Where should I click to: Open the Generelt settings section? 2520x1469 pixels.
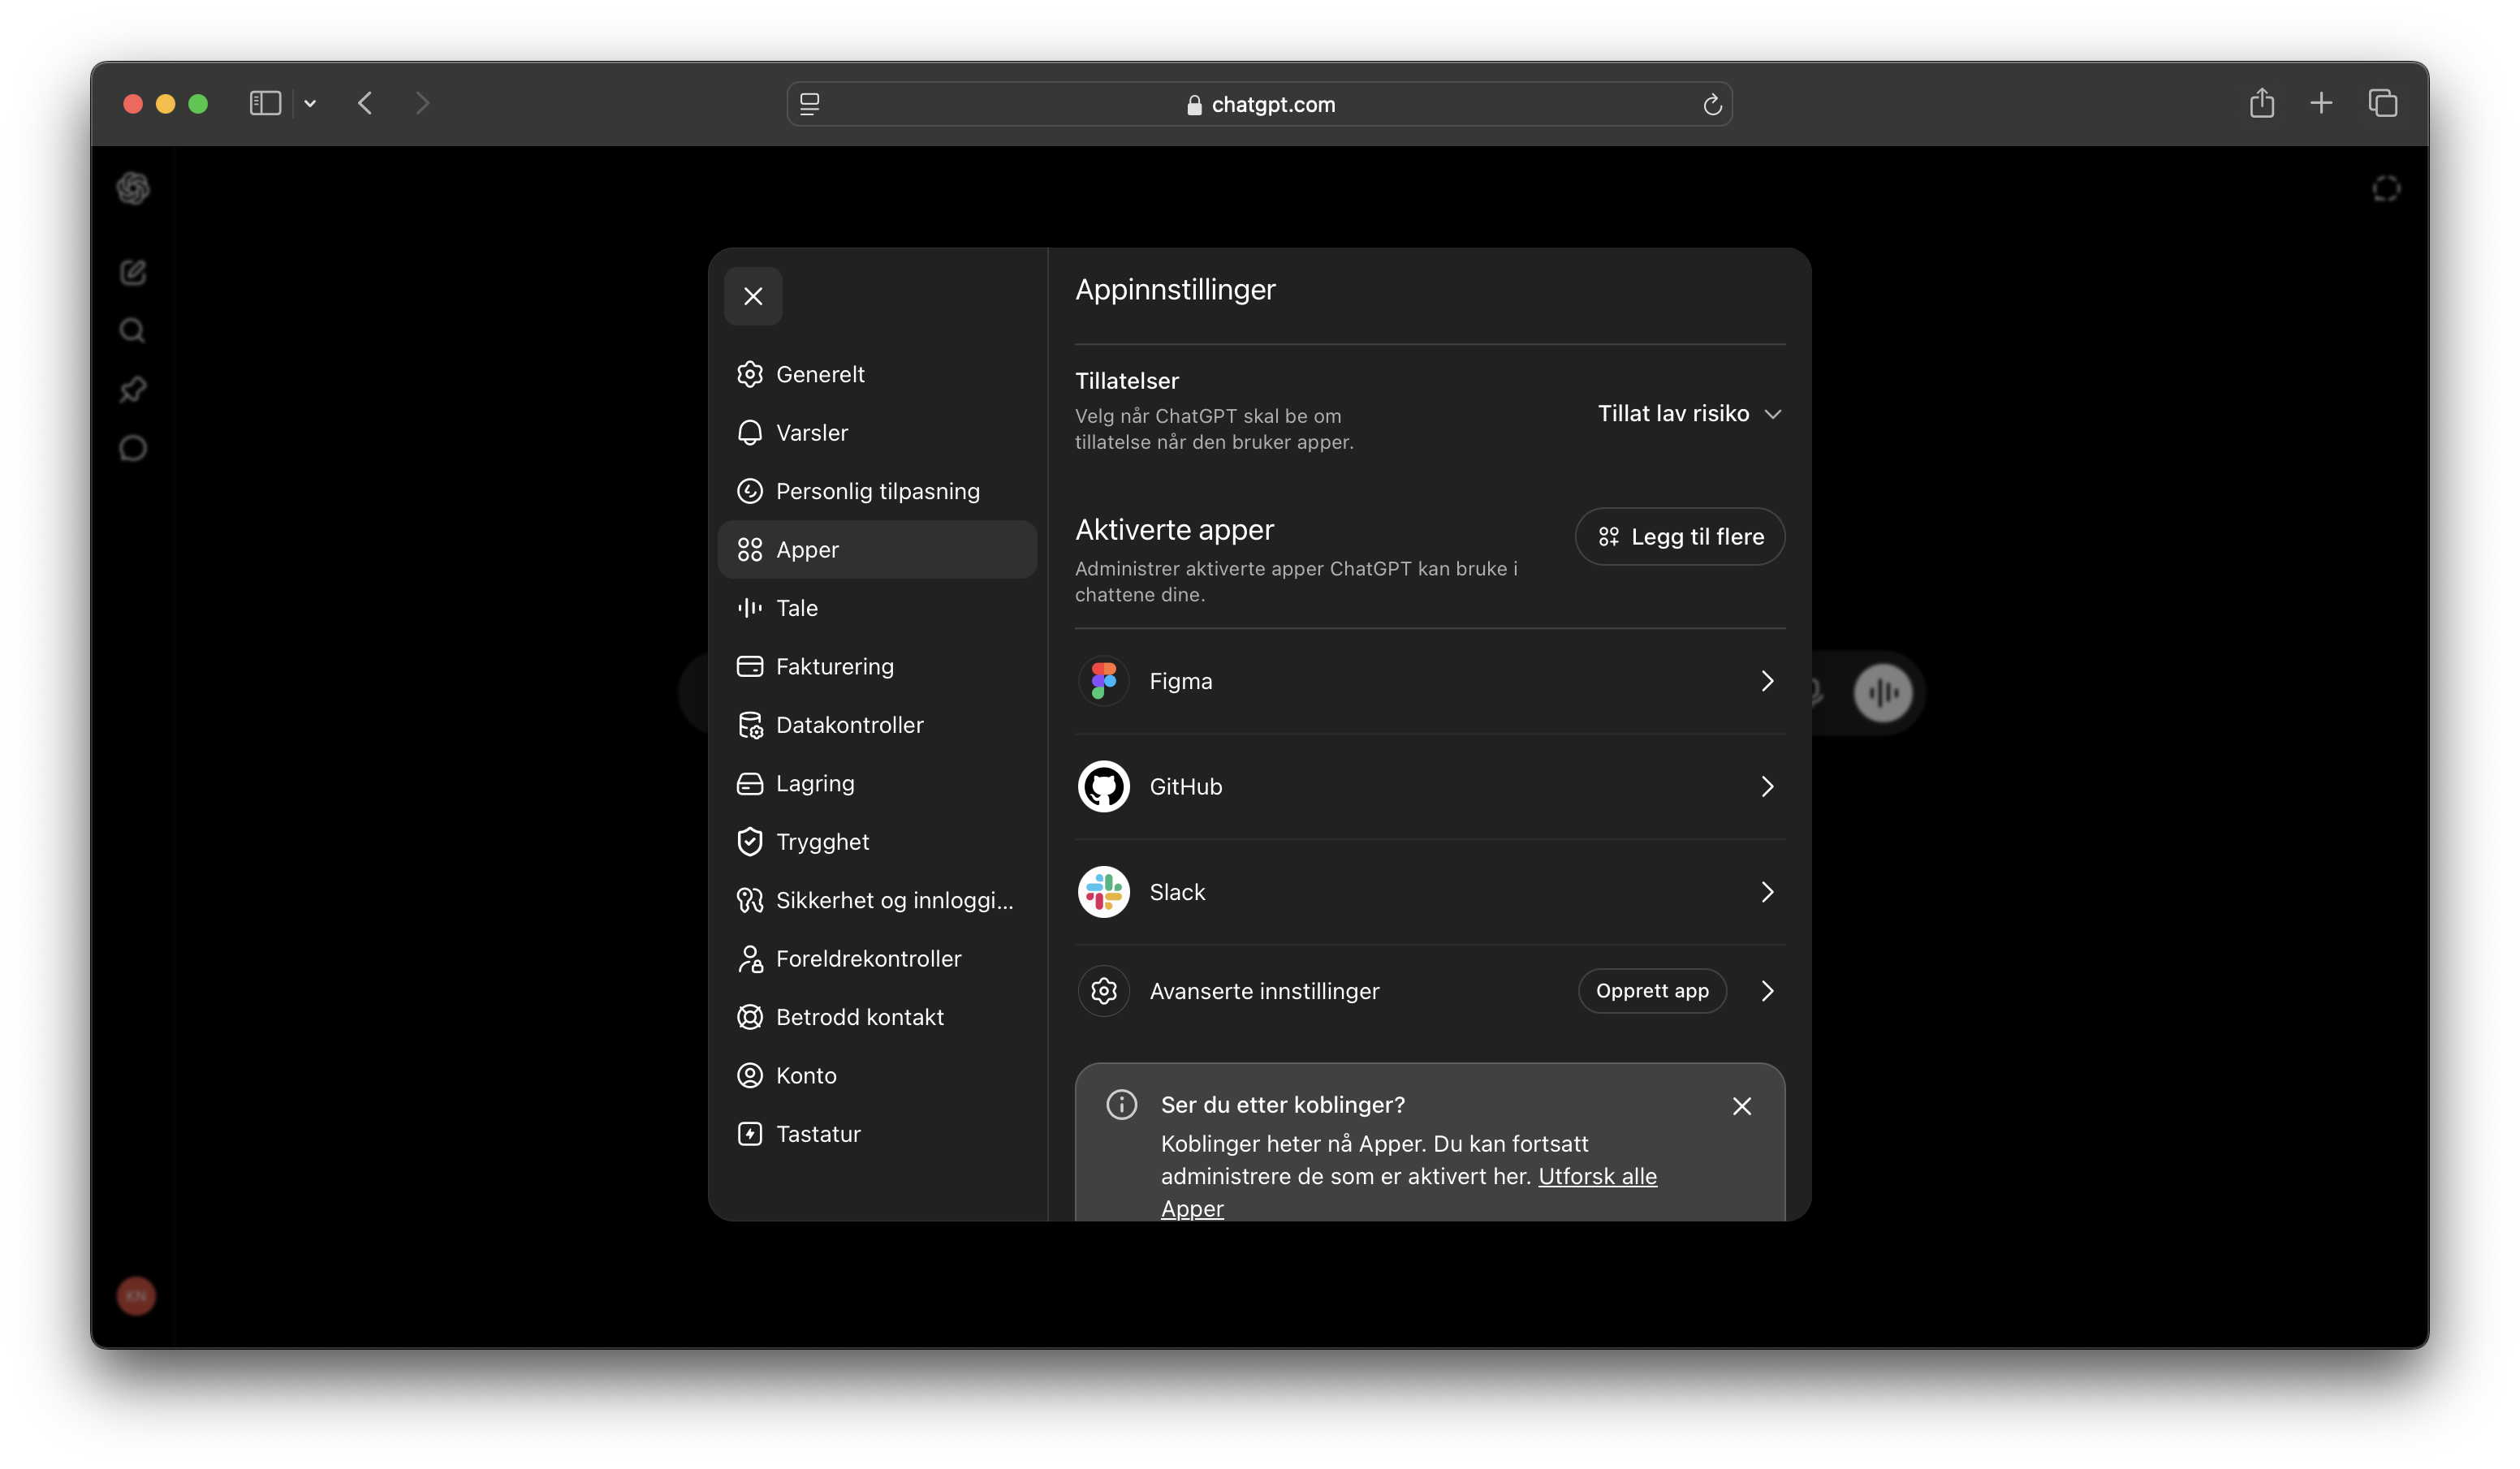click(x=877, y=374)
